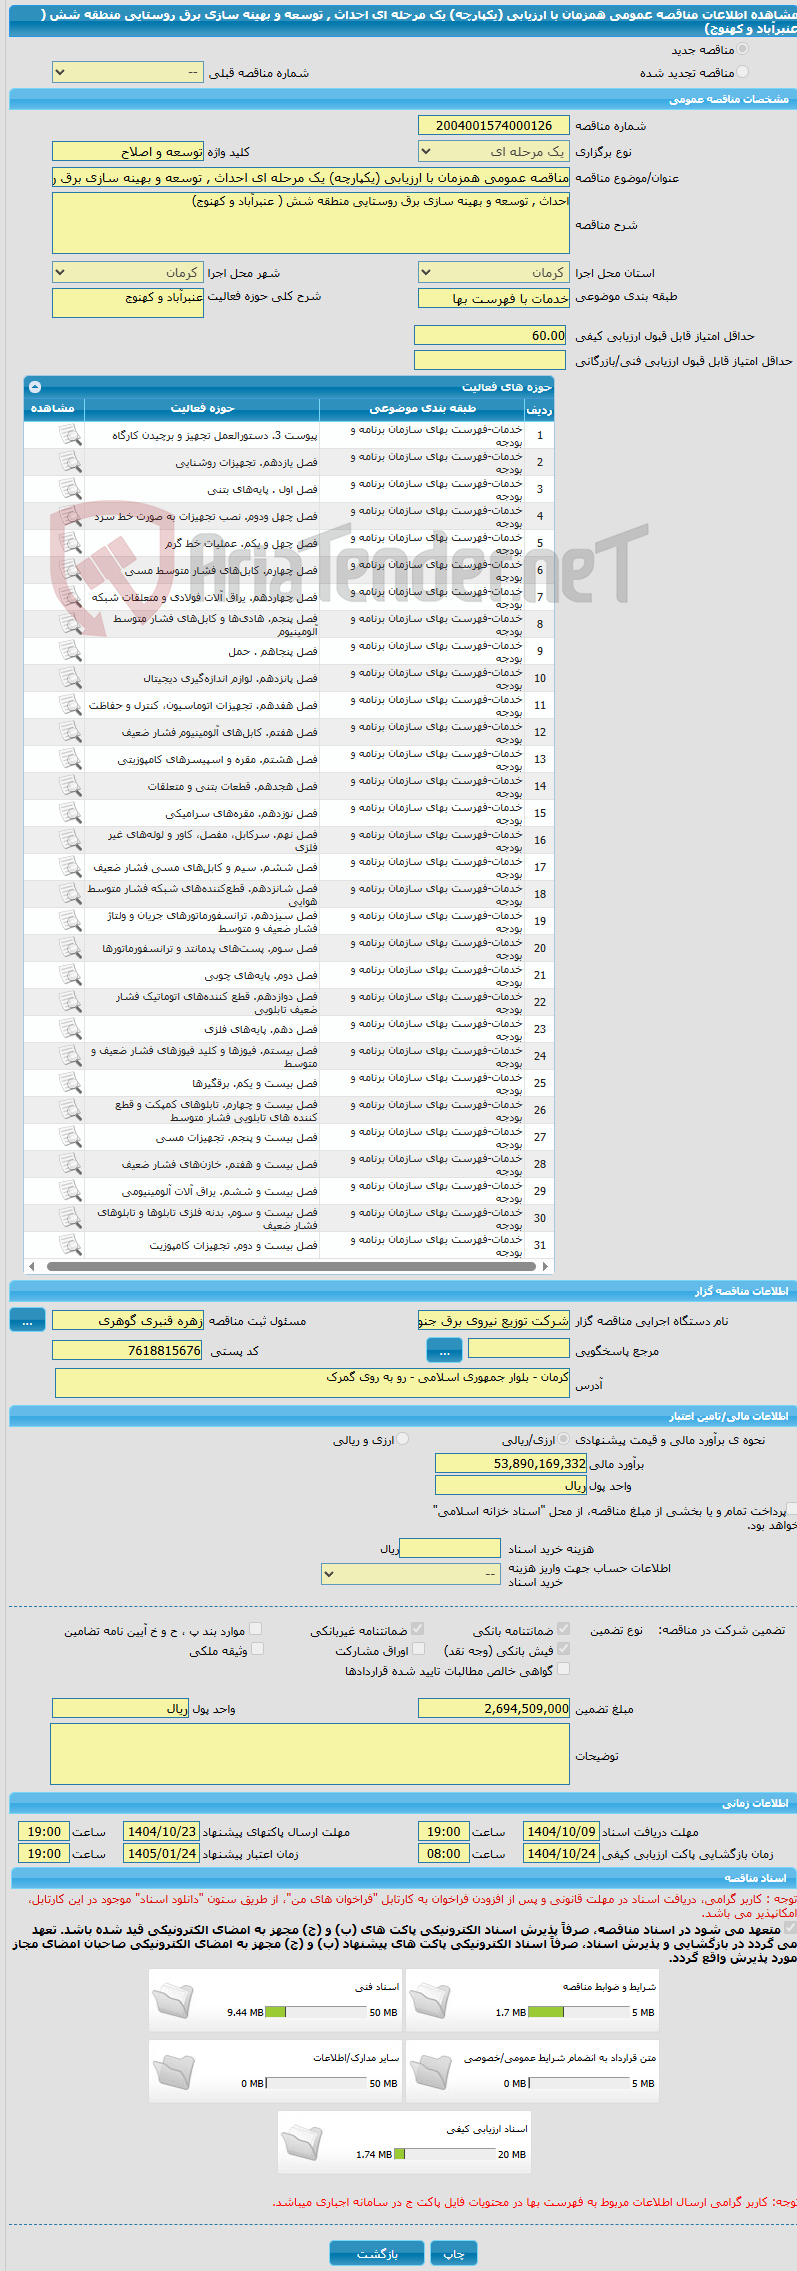The image size is (797, 2271).
Task: Toggle فیش بانکی (وجه نقد) checkbox
Action: point(563,1649)
